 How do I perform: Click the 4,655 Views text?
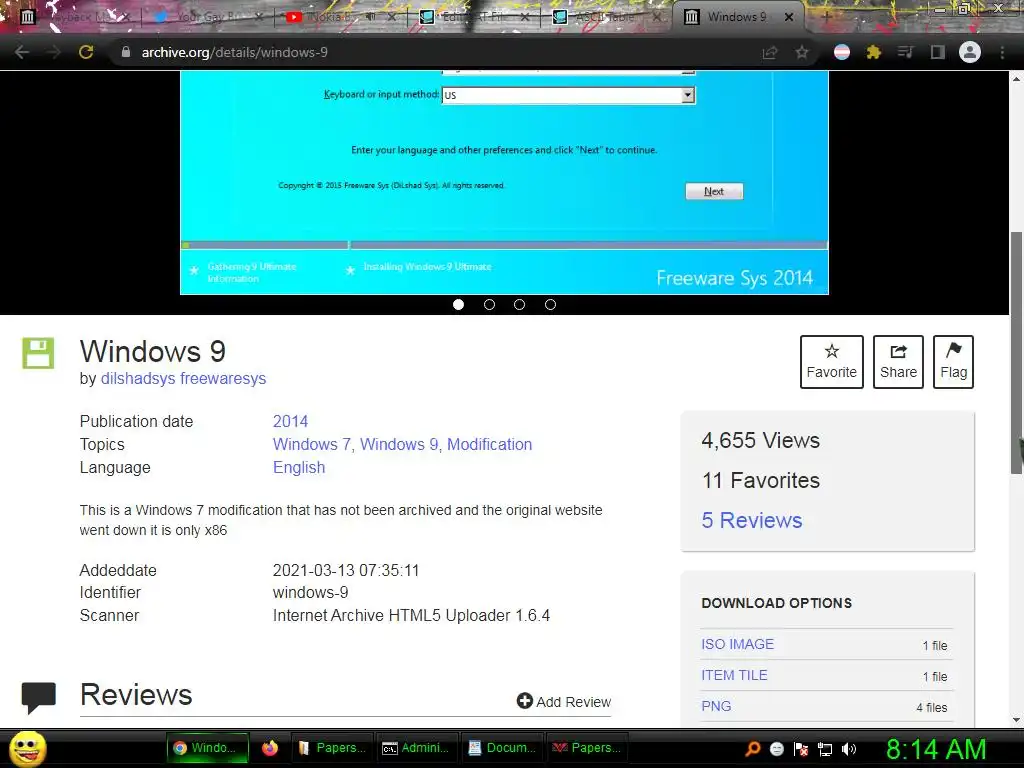click(760, 440)
